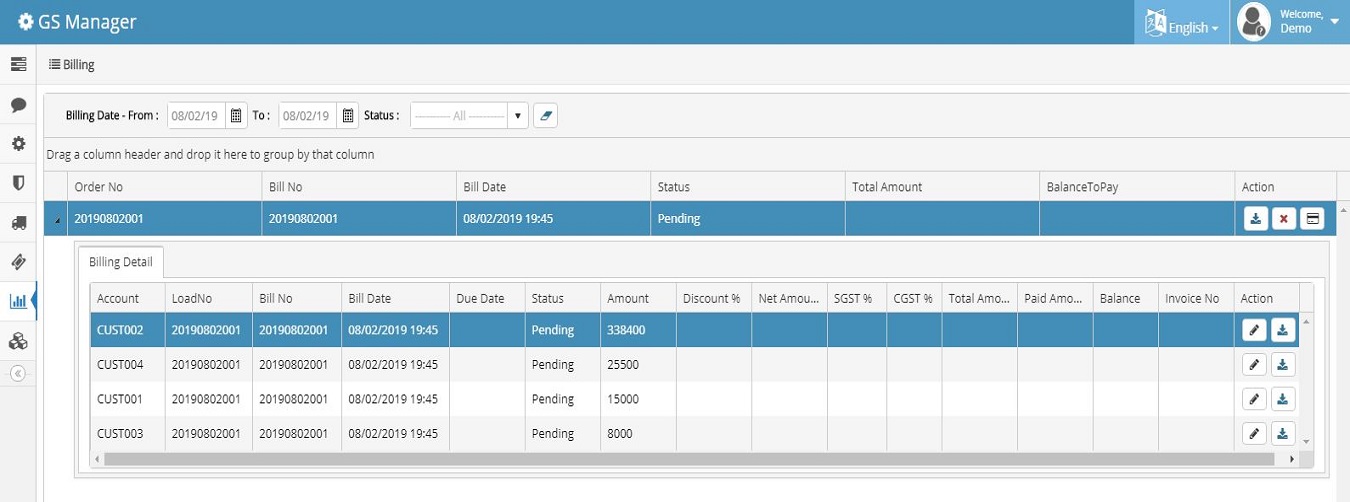Open the English language dropdown
The width and height of the screenshot is (1350, 502).
click(1184, 22)
